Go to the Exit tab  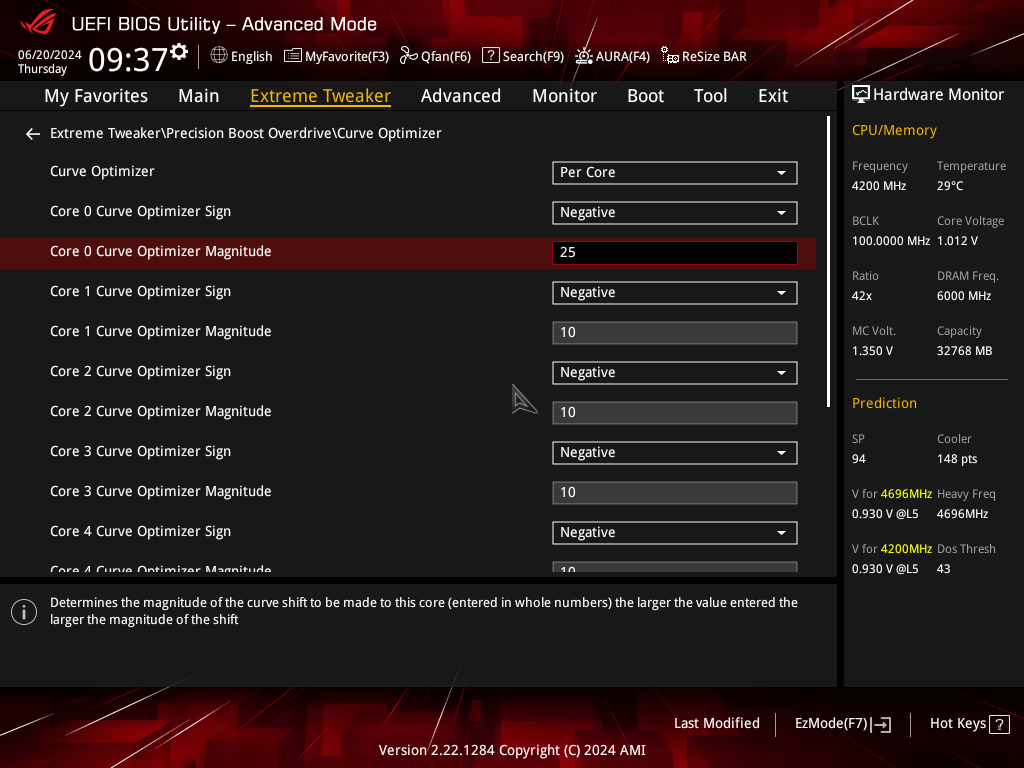click(x=773, y=96)
